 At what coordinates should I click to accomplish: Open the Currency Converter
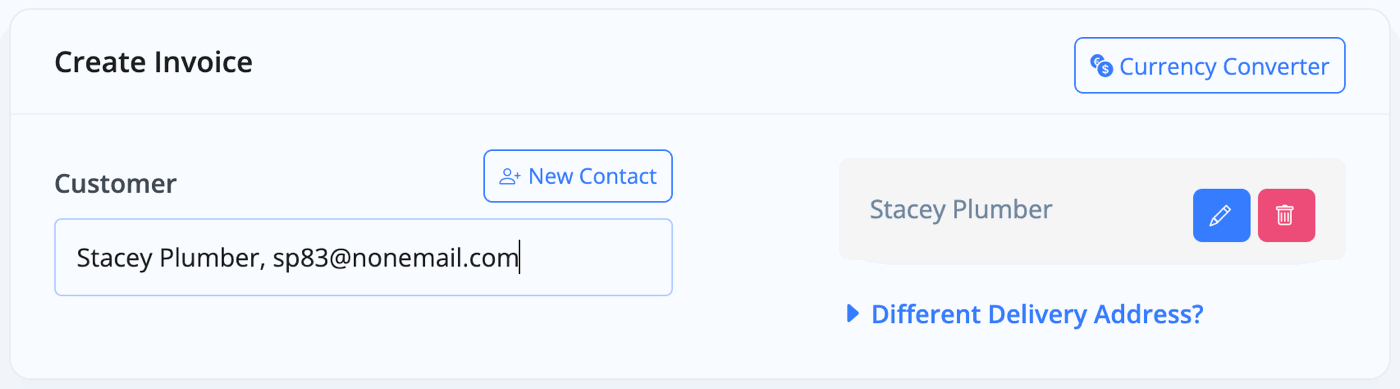pyautogui.click(x=1210, y=66)
